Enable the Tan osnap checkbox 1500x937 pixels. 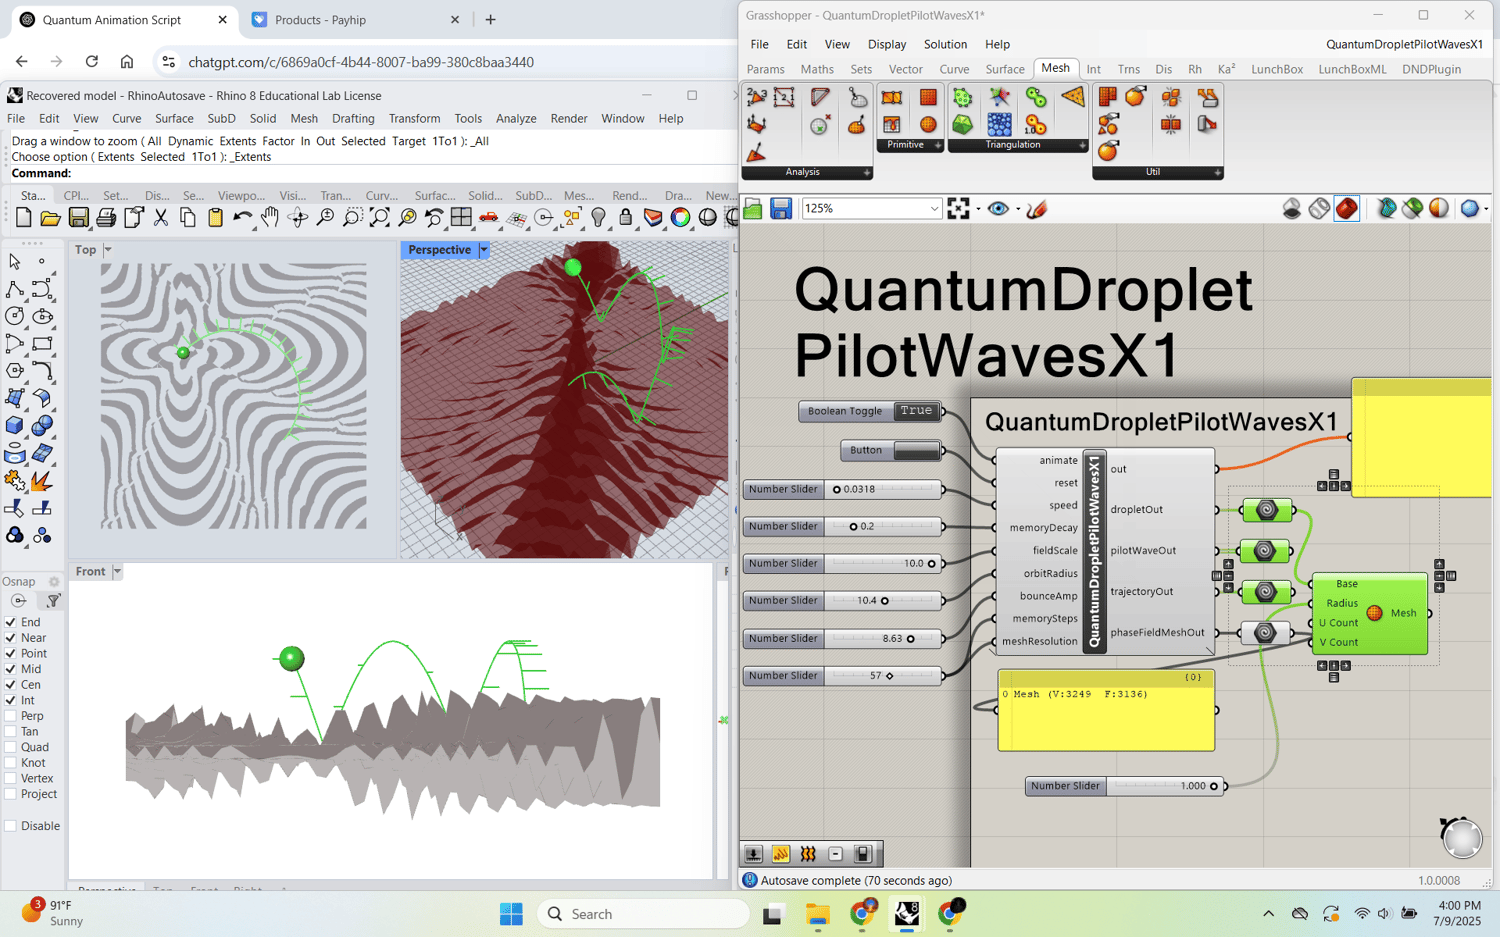[11, 732]
